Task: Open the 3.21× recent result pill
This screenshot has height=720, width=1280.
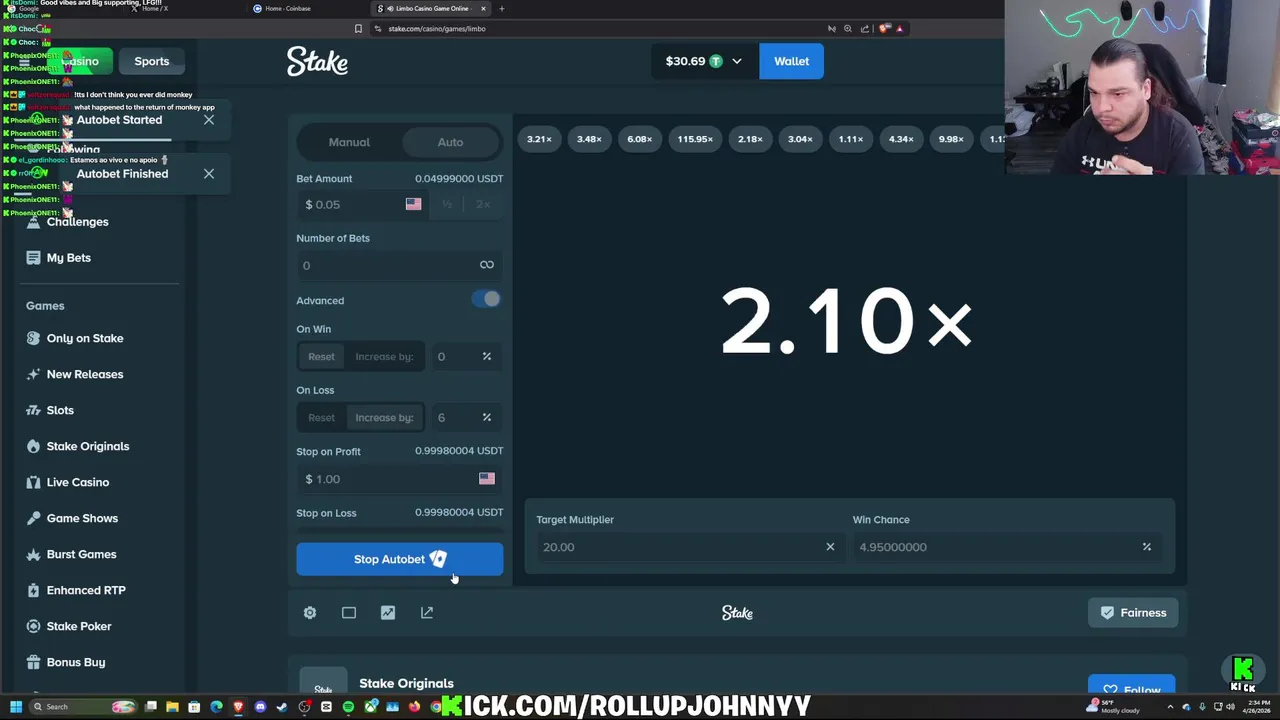Action: click(x=540, y=139)
